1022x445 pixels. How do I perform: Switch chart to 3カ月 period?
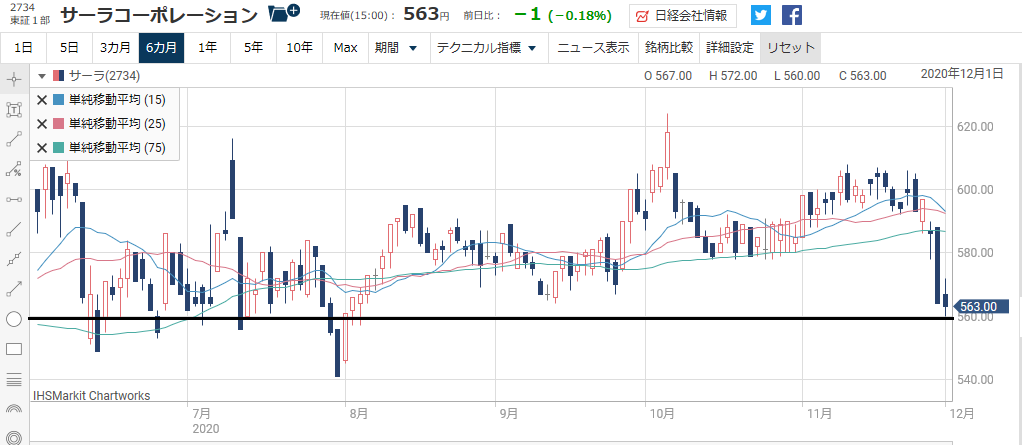point(115,48)
